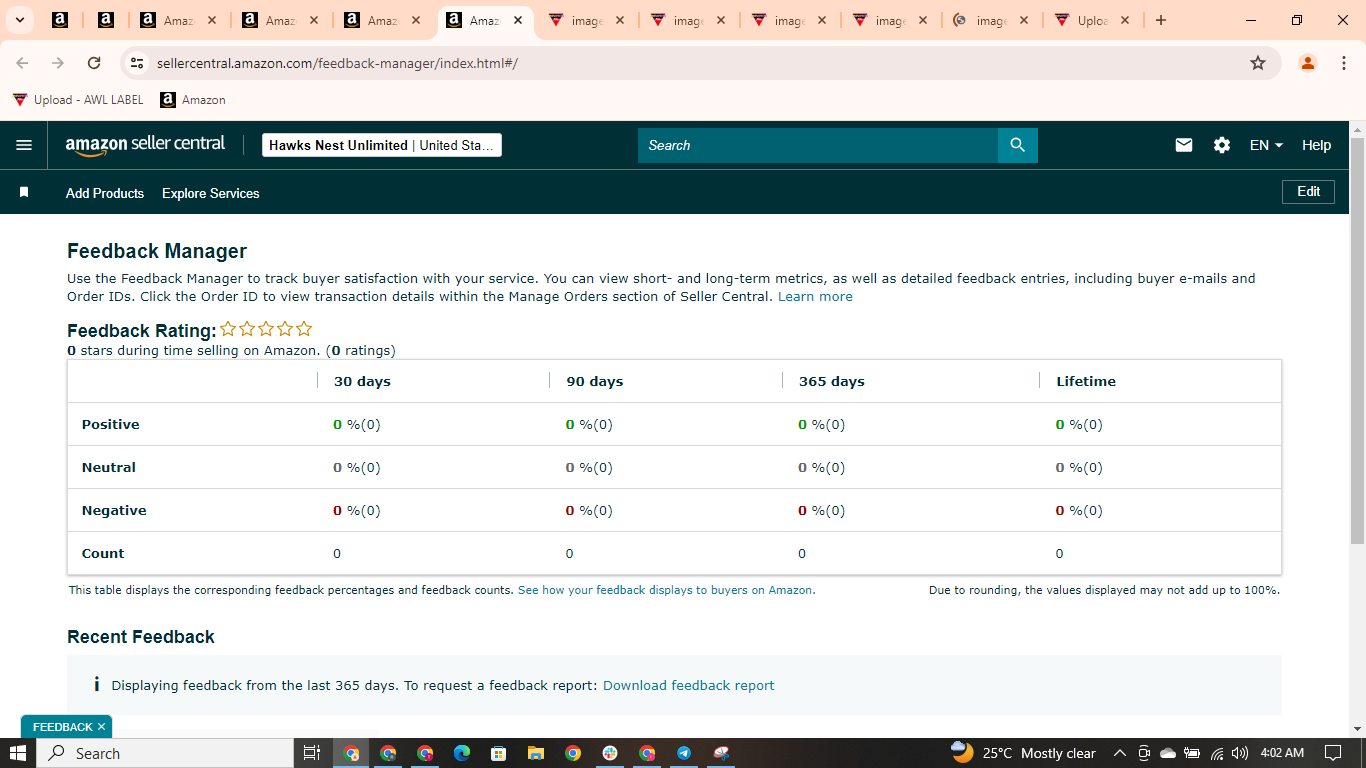This screenshot has width=1366, height=768.
Task: Click the Feedback Manager page title
Action: pos(157,251)
